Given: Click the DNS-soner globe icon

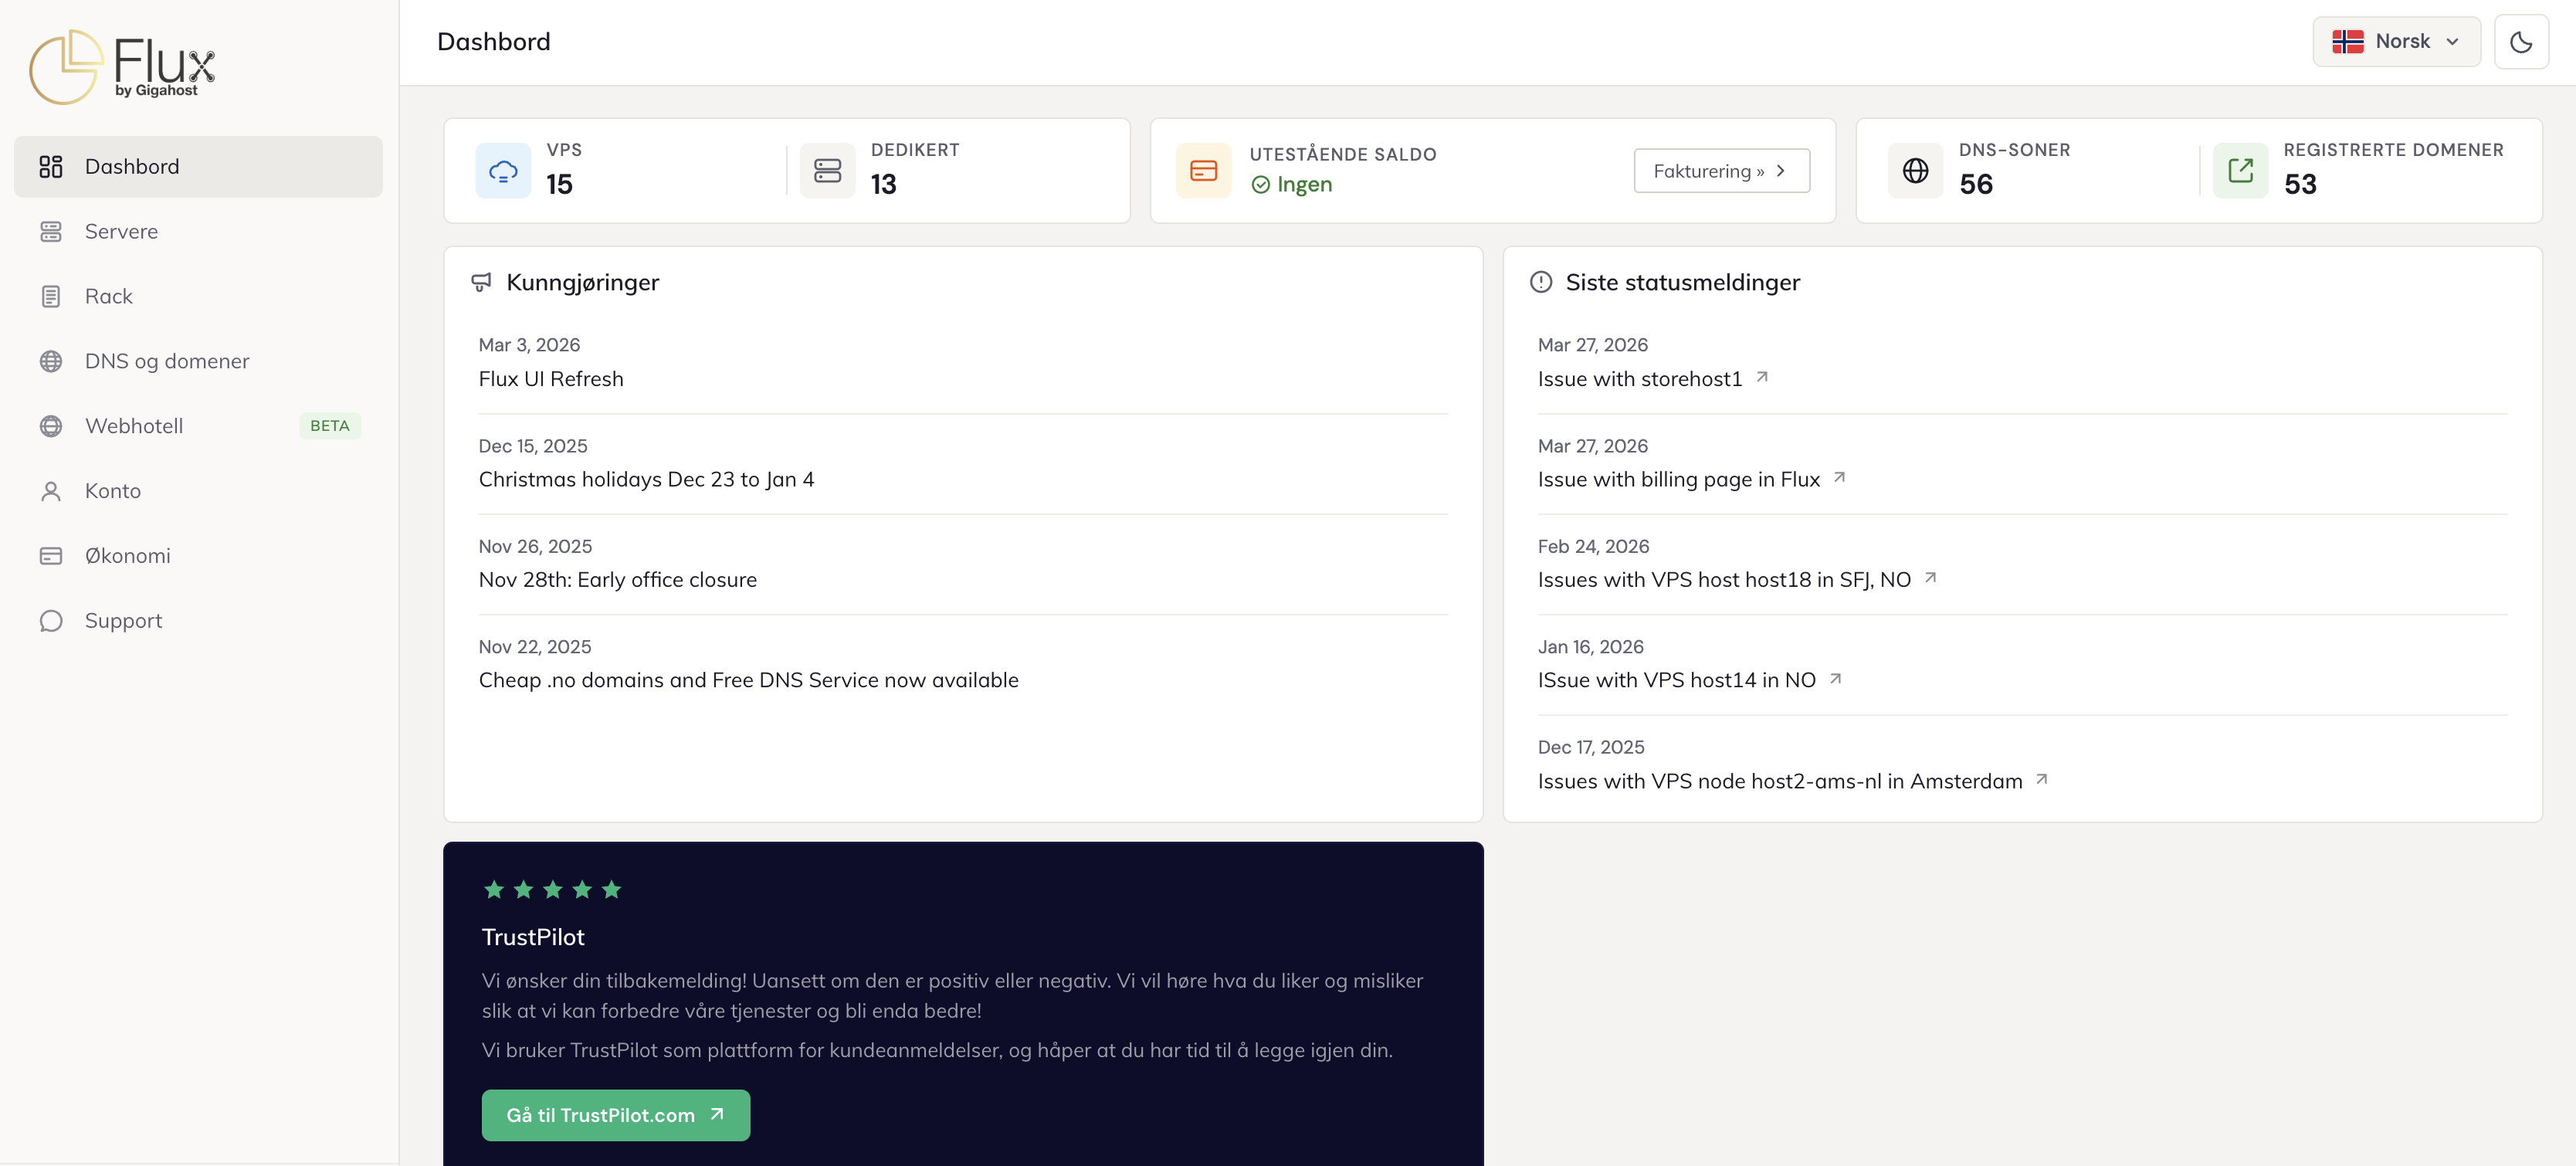Looking at the screenshot, I should pyautogui.click(x=1915, y=171).
